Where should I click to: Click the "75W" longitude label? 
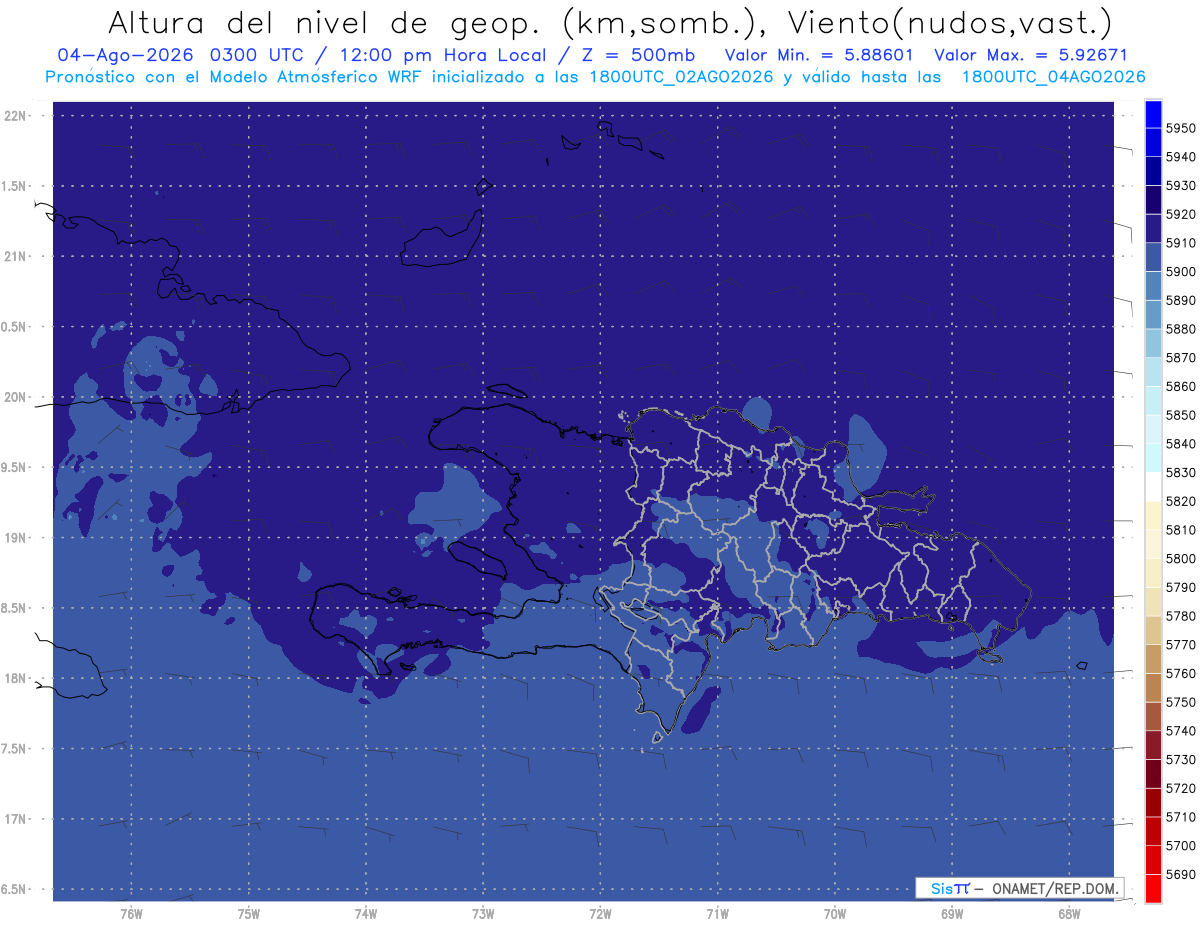[249, 913]
